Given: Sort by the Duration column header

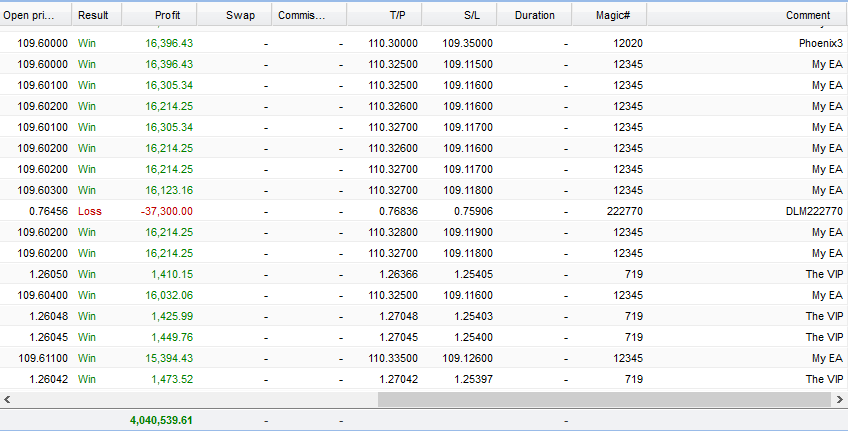Looking at the screenshot, I should tap(534, 15).
